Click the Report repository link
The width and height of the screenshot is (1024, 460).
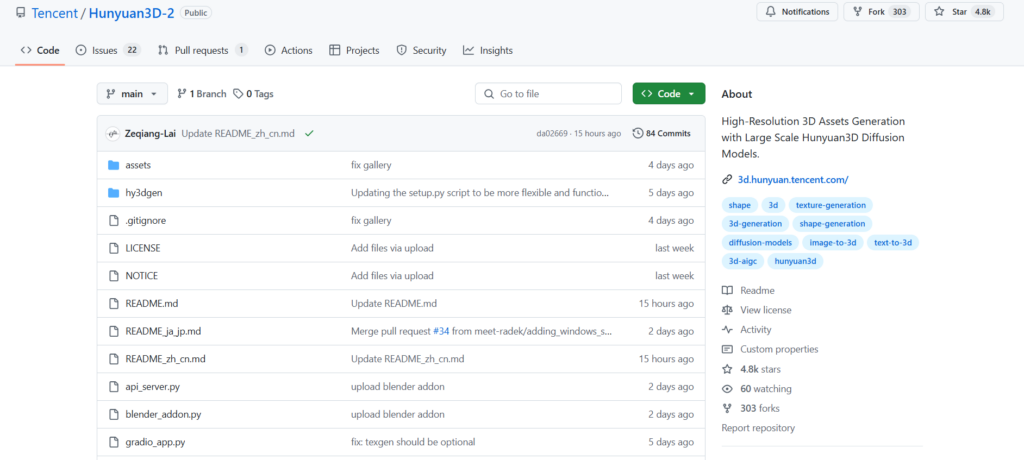pyautogui.click(x=758, y=428)
